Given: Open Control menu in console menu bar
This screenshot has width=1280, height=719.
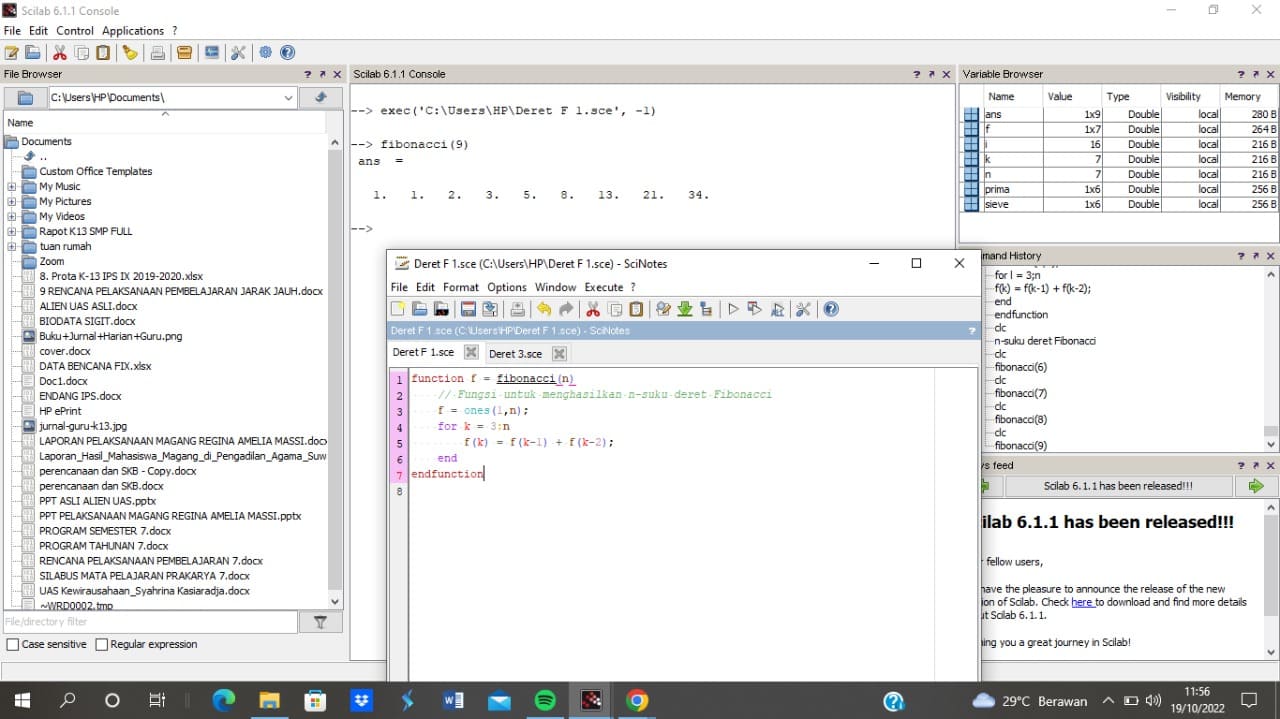Looking at the screenshot, I should coord(75,31).
